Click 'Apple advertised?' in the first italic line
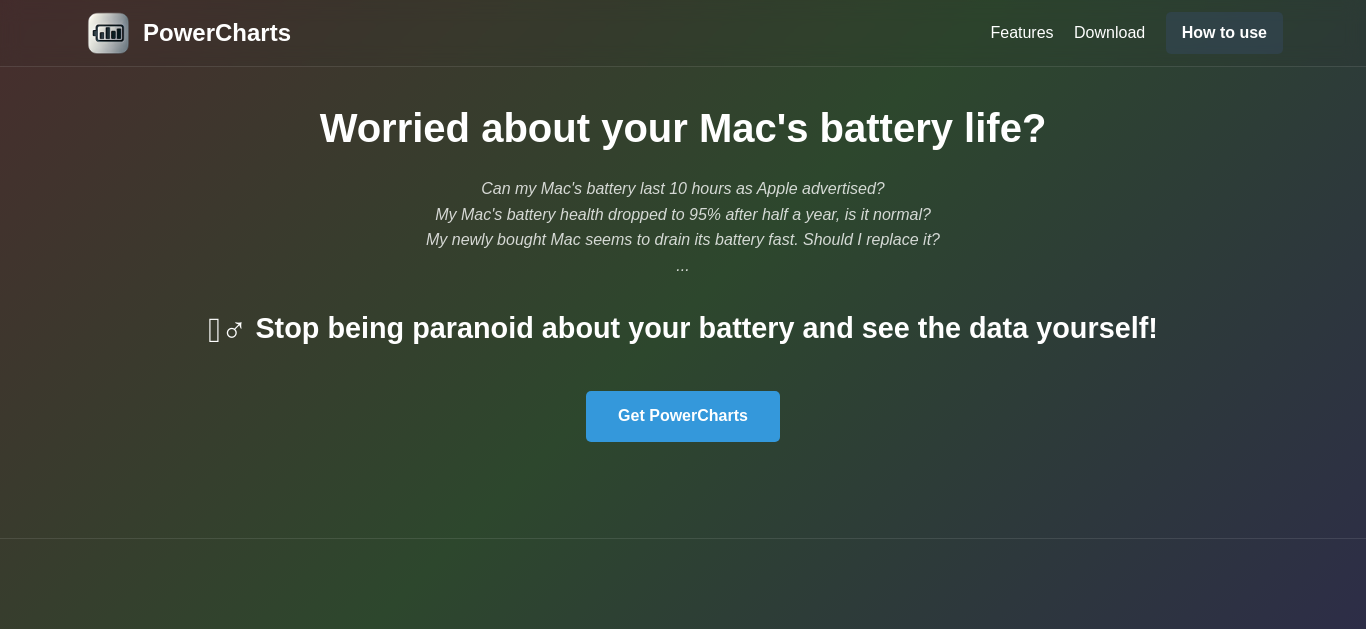 (x=820, y=189)
